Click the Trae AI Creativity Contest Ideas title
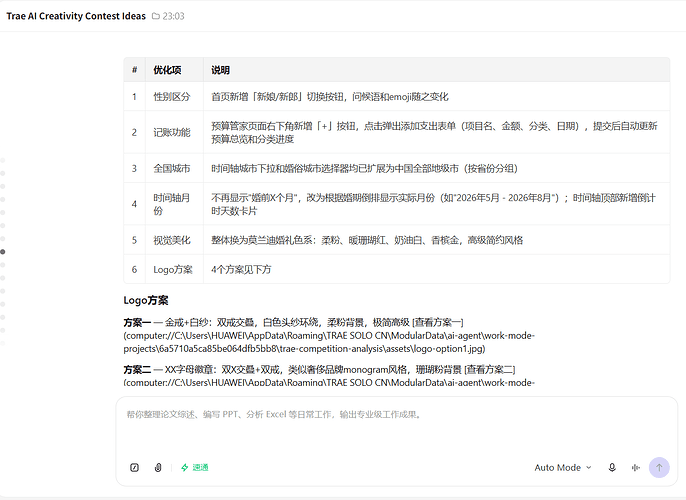The image size is (686, 500). click(76, 16)
